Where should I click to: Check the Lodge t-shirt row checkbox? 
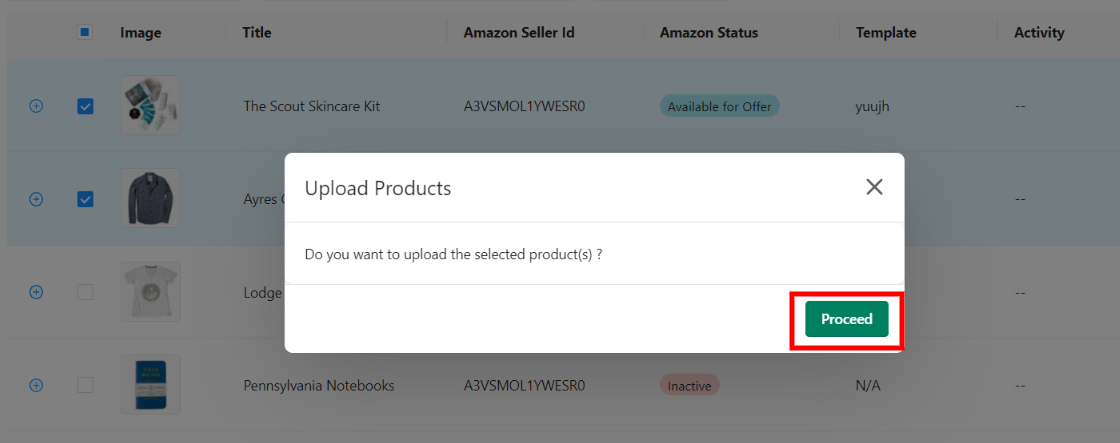click(x=85, y=292)
